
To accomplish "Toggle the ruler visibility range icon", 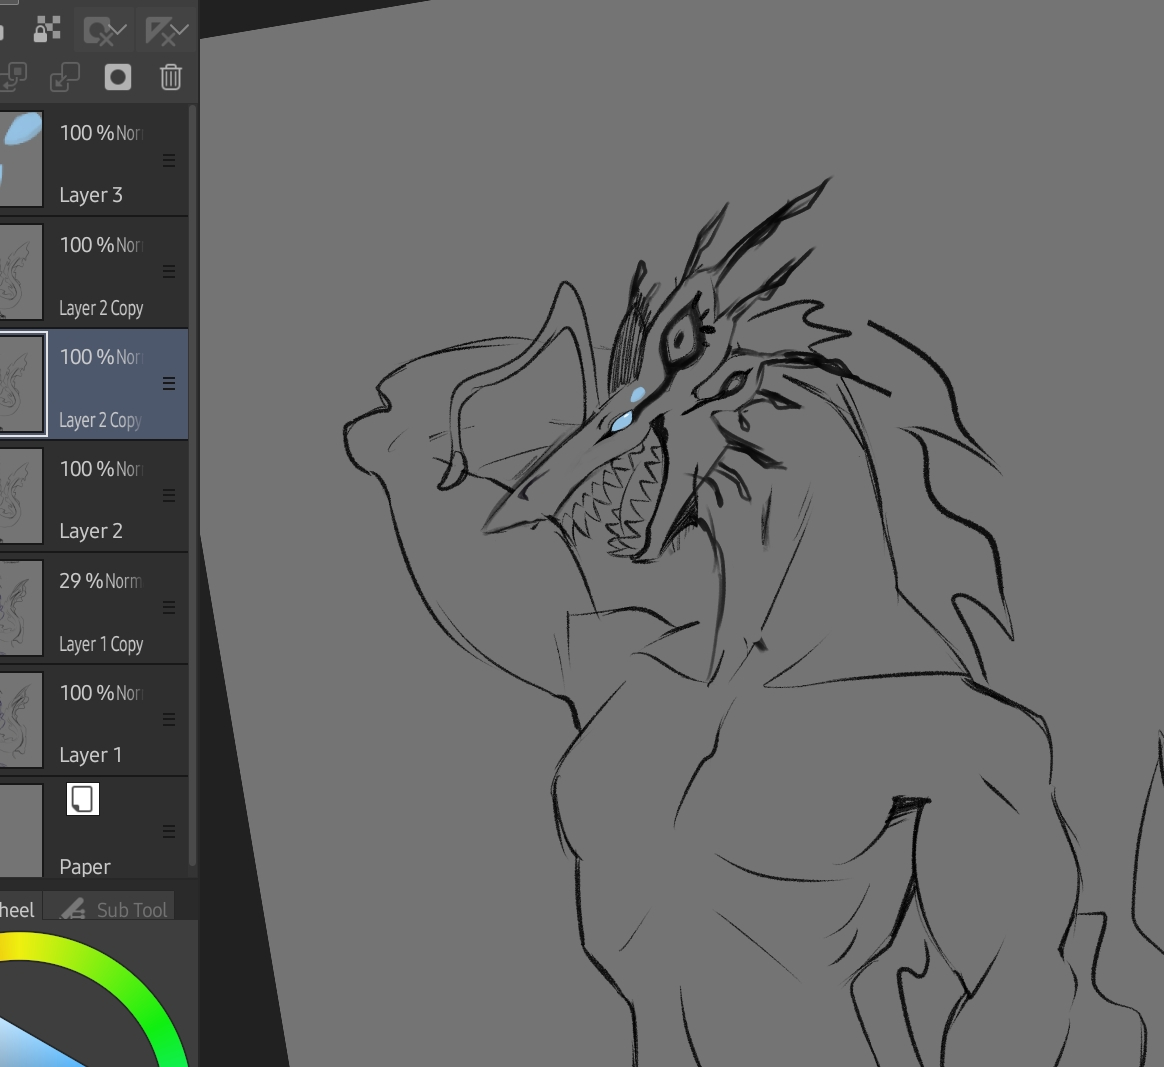I will pos(166,31).
